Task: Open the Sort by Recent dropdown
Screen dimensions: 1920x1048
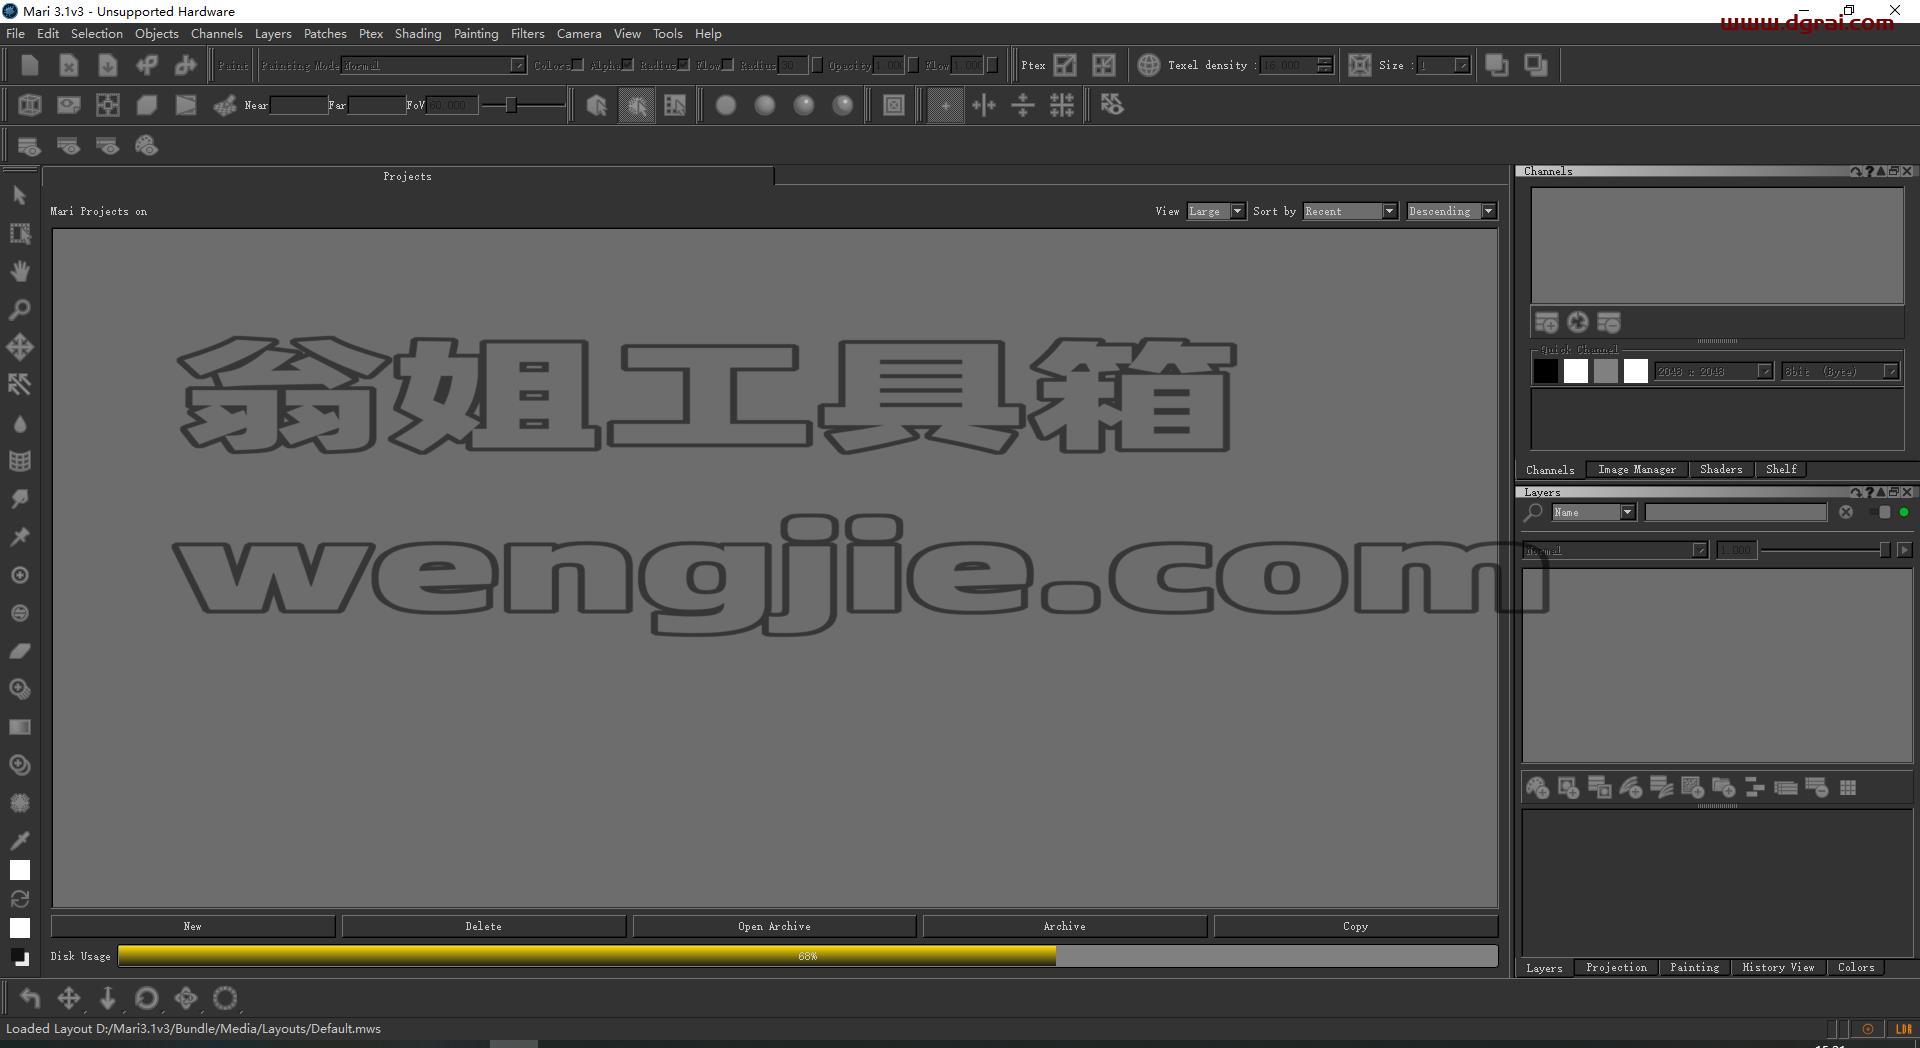Action: 1349,211
